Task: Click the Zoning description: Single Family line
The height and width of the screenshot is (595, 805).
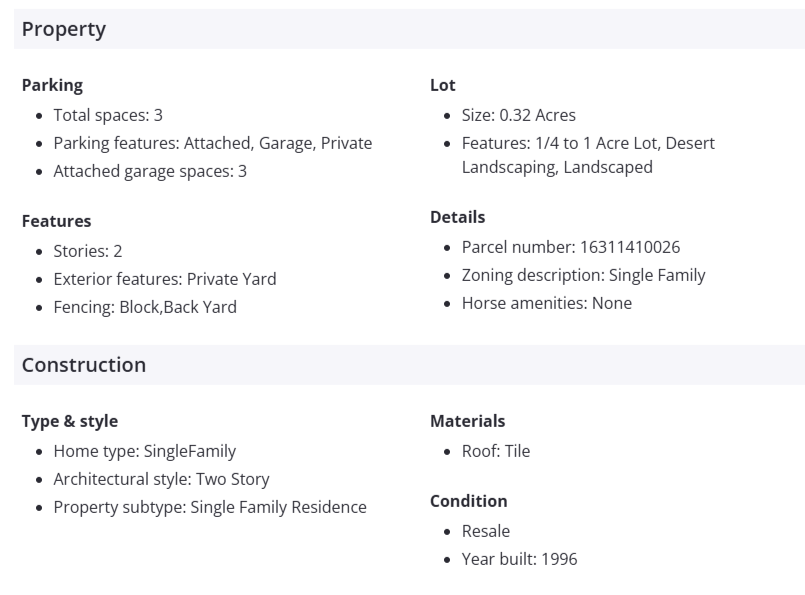Action: 583,275
